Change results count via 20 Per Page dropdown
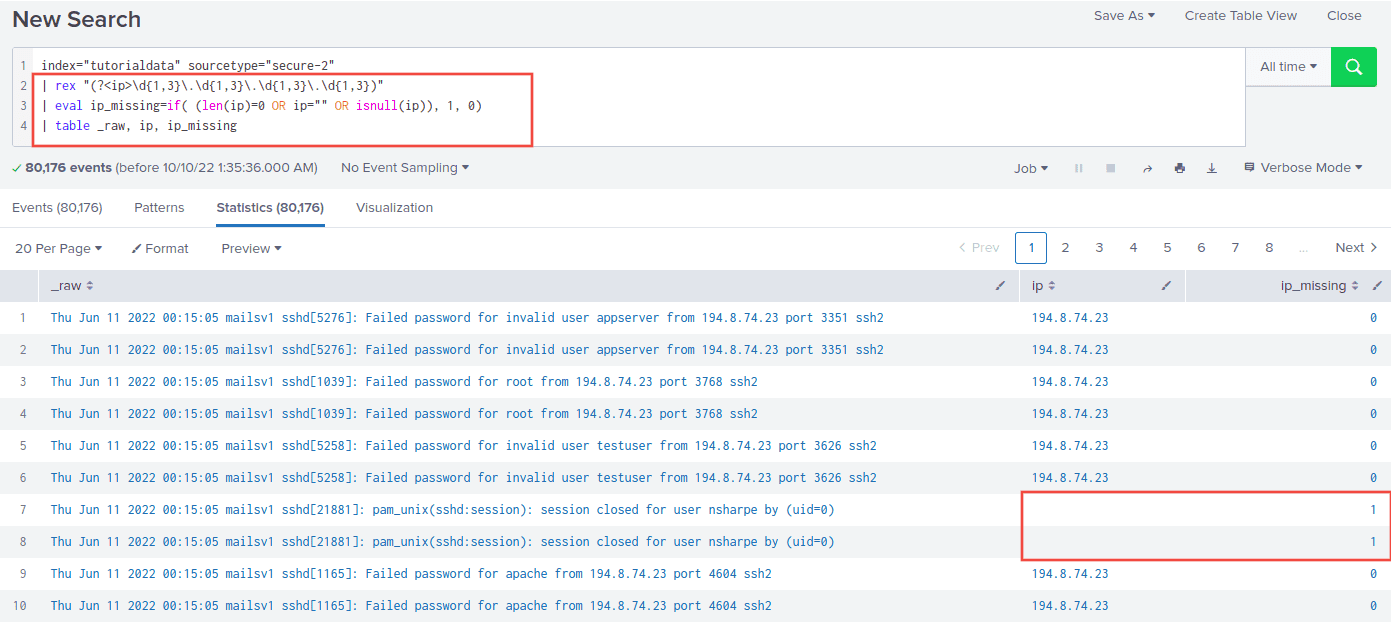 [56, 248]
